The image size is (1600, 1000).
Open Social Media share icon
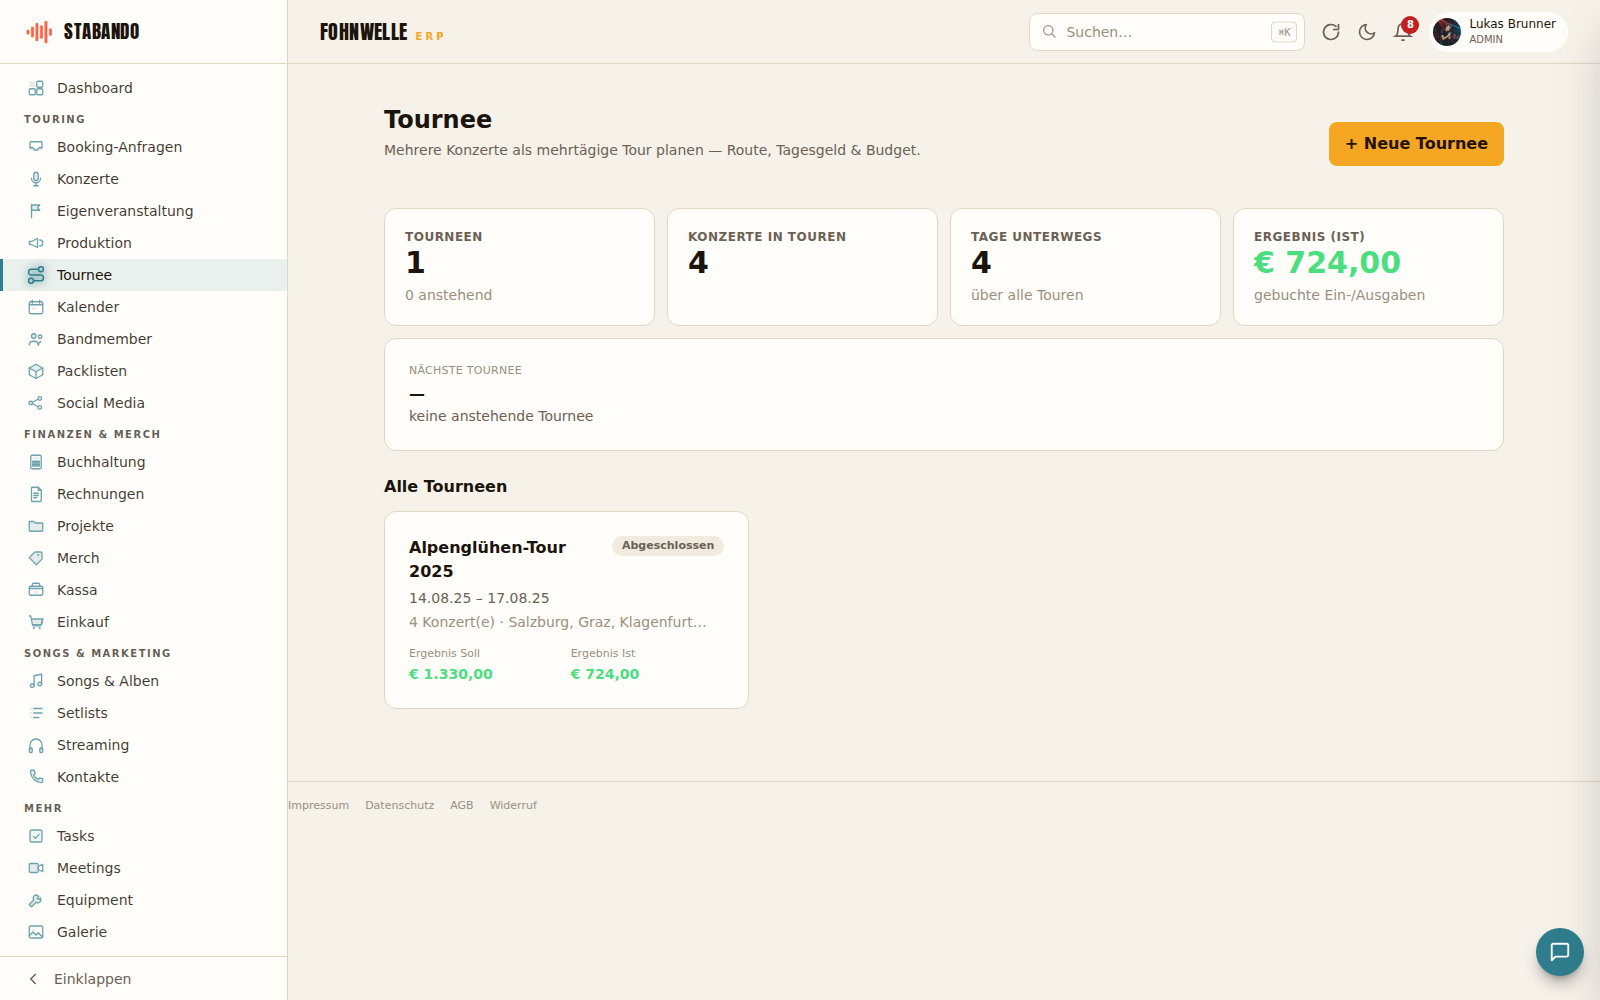point(36,403)
